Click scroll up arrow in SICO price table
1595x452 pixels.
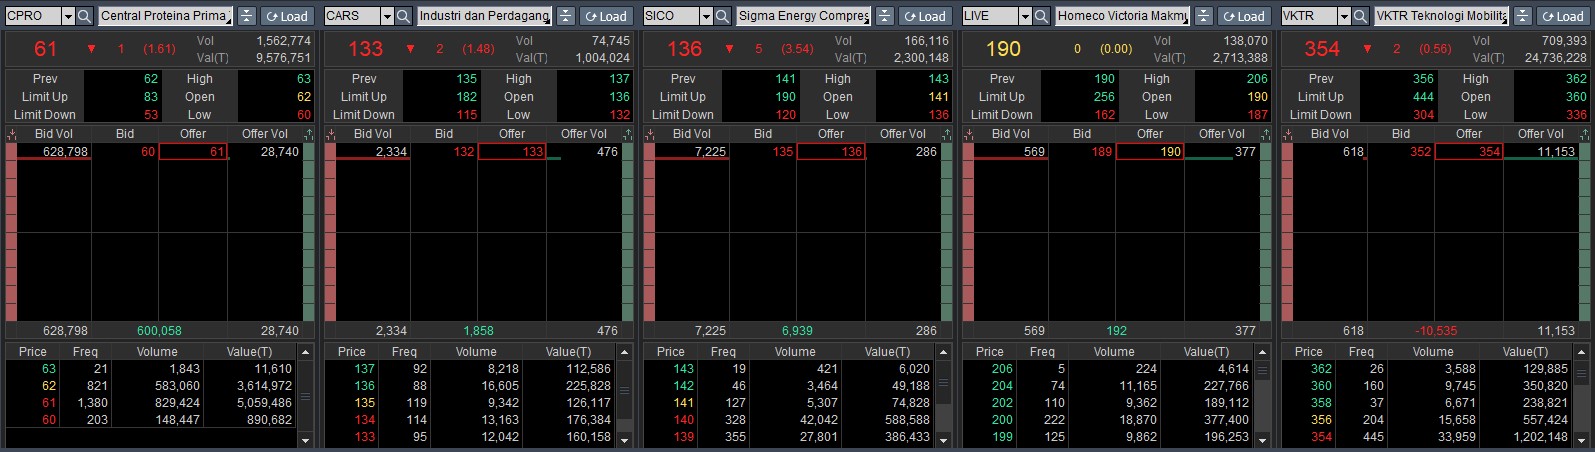(x=943, y=353)
